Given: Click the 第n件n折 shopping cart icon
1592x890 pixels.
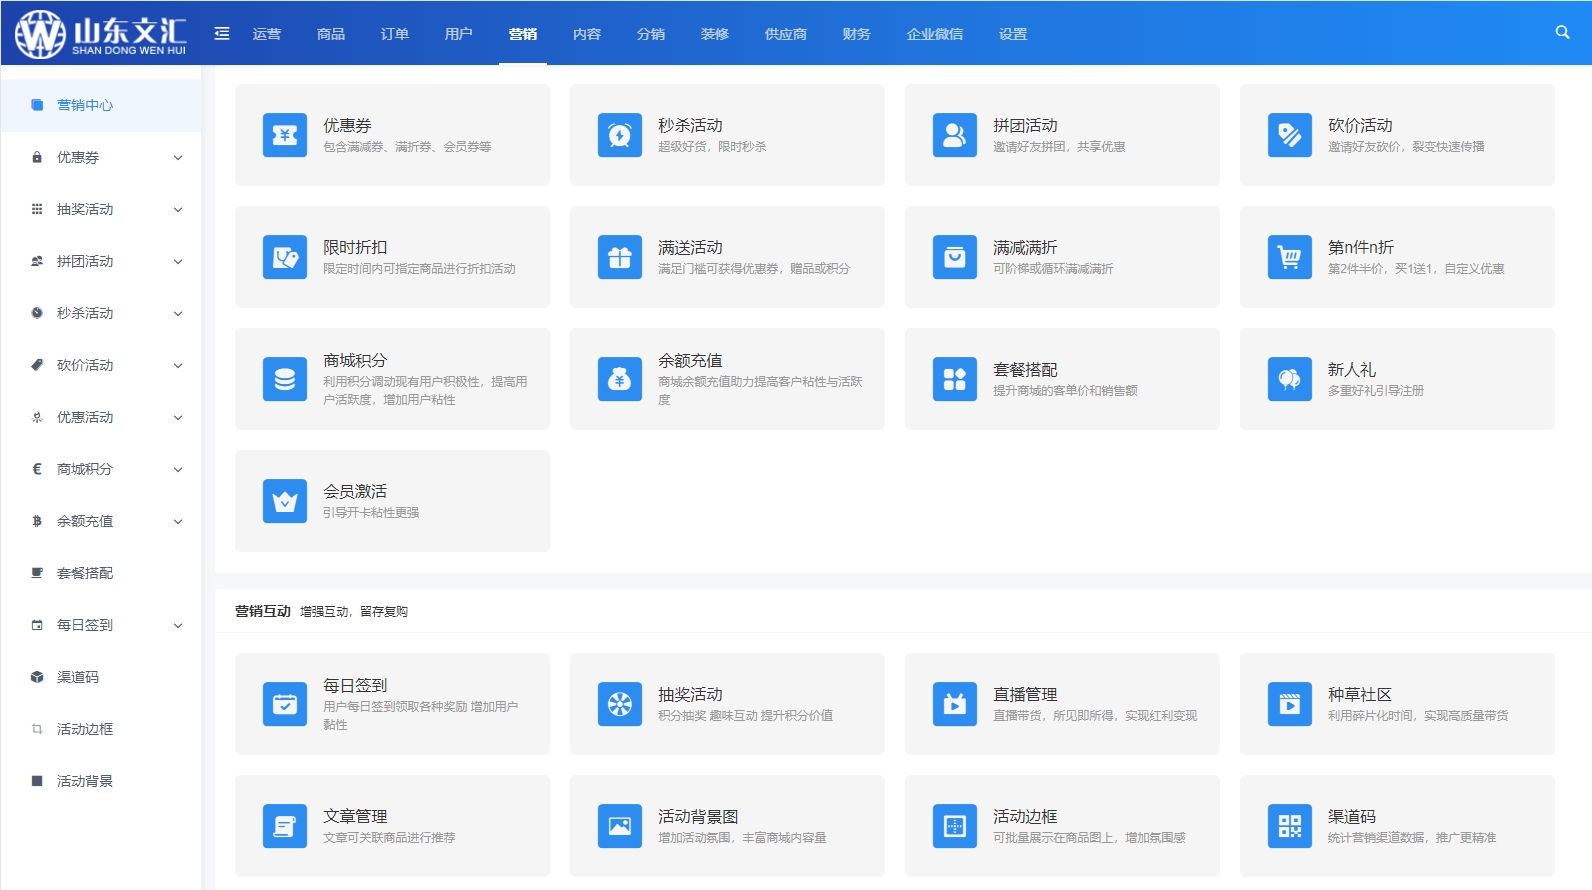Looking at the screenshot, I should [1290, 257].
